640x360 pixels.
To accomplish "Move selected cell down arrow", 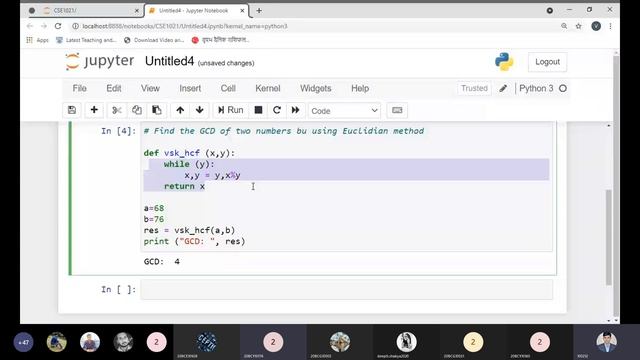I will [x=200, y=110].
